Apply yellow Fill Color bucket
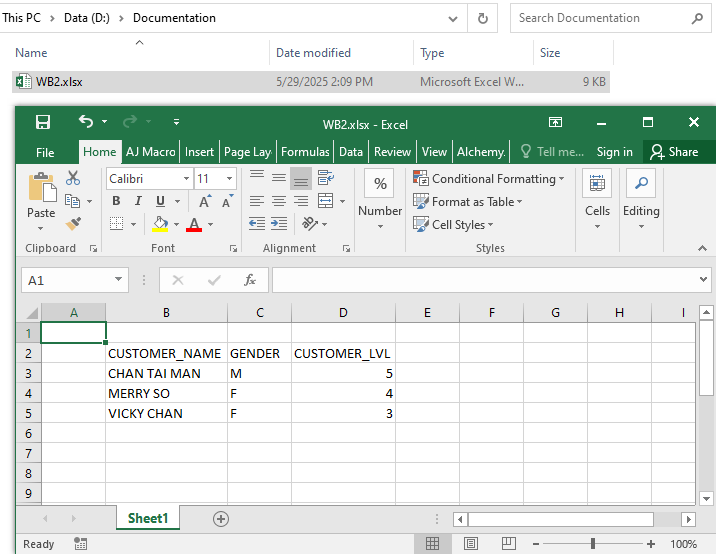The width and height of the screenshot is (716, 554). [x=160, y=224]
